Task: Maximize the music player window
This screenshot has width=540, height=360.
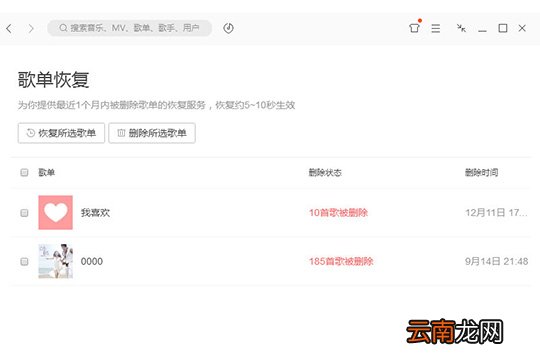Action: pyautogui.click(x=503, y=28)
